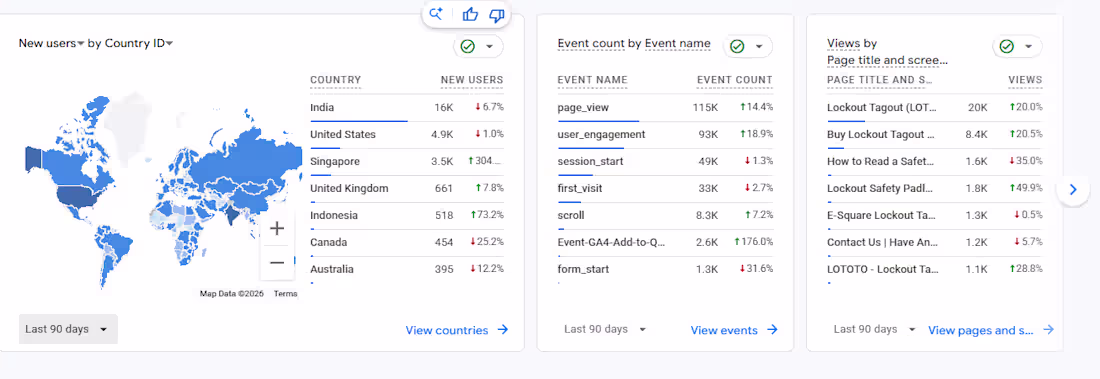Viewport: 1100px width, 379px height.
Task: Click the PAGE TITLE AND S... column header
Action: (x=880, y=80)
